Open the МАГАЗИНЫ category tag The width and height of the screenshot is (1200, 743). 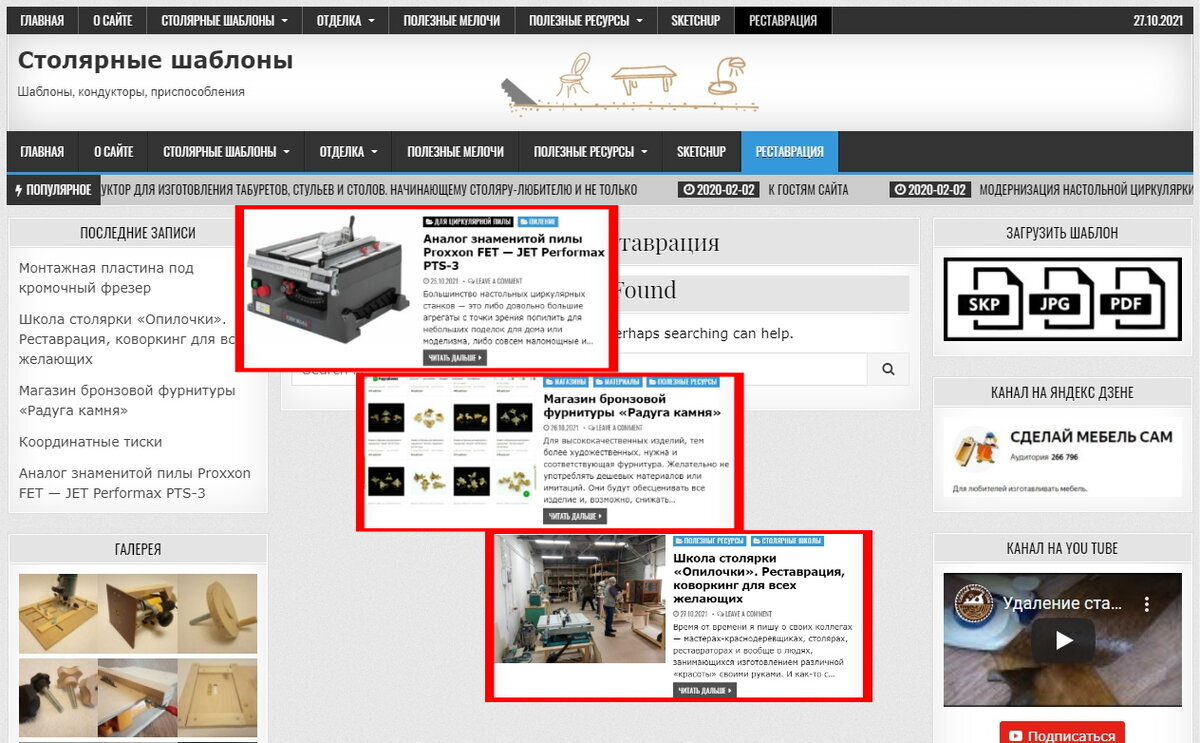[567, 382]
